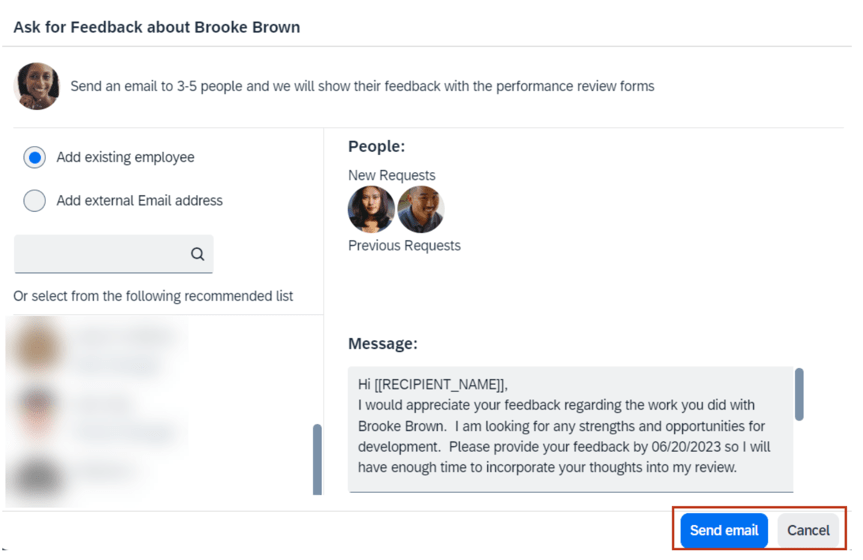
Task: Select the woman's avatar under New Requests
Action: click(x=371, y=210)
